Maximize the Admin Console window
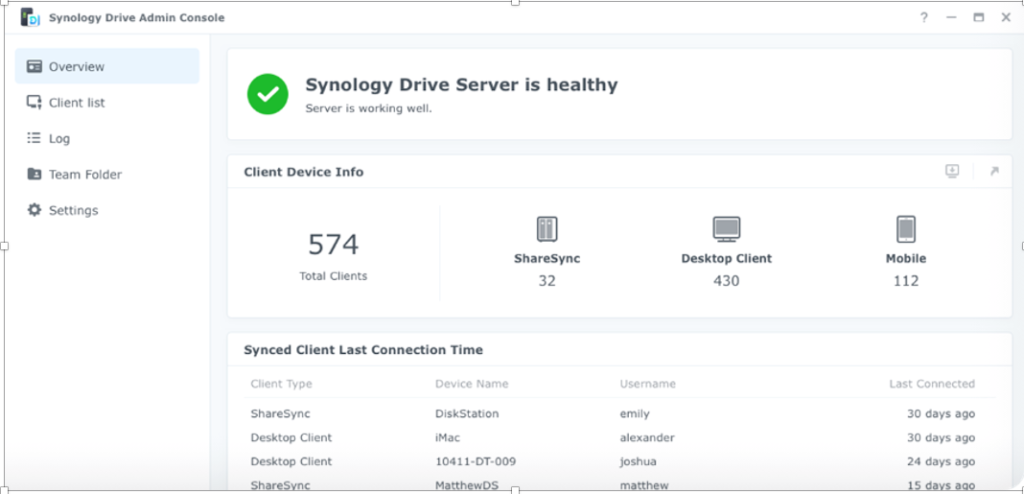 tap(978, 18)
